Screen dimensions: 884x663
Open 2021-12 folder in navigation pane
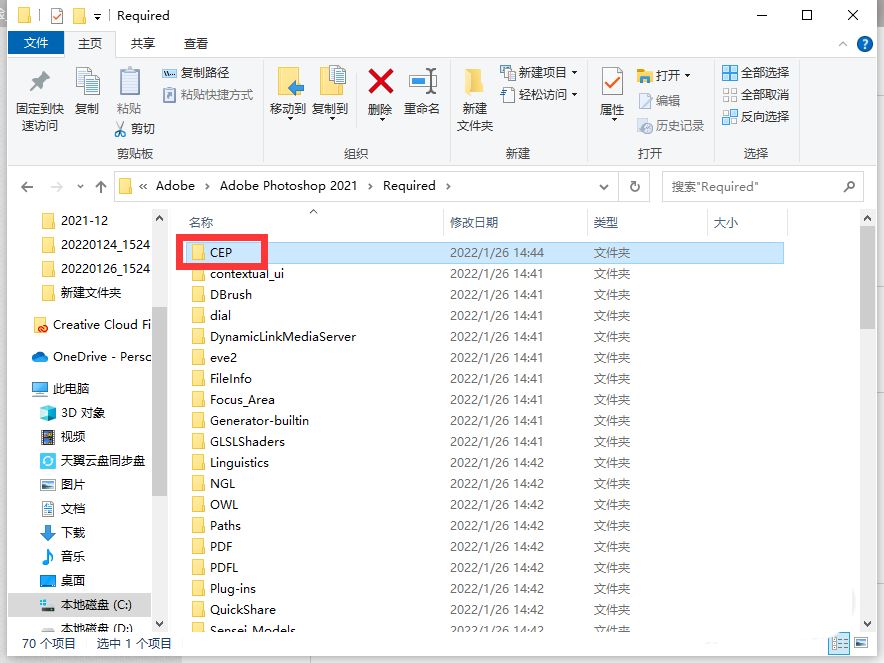point(75,220)
